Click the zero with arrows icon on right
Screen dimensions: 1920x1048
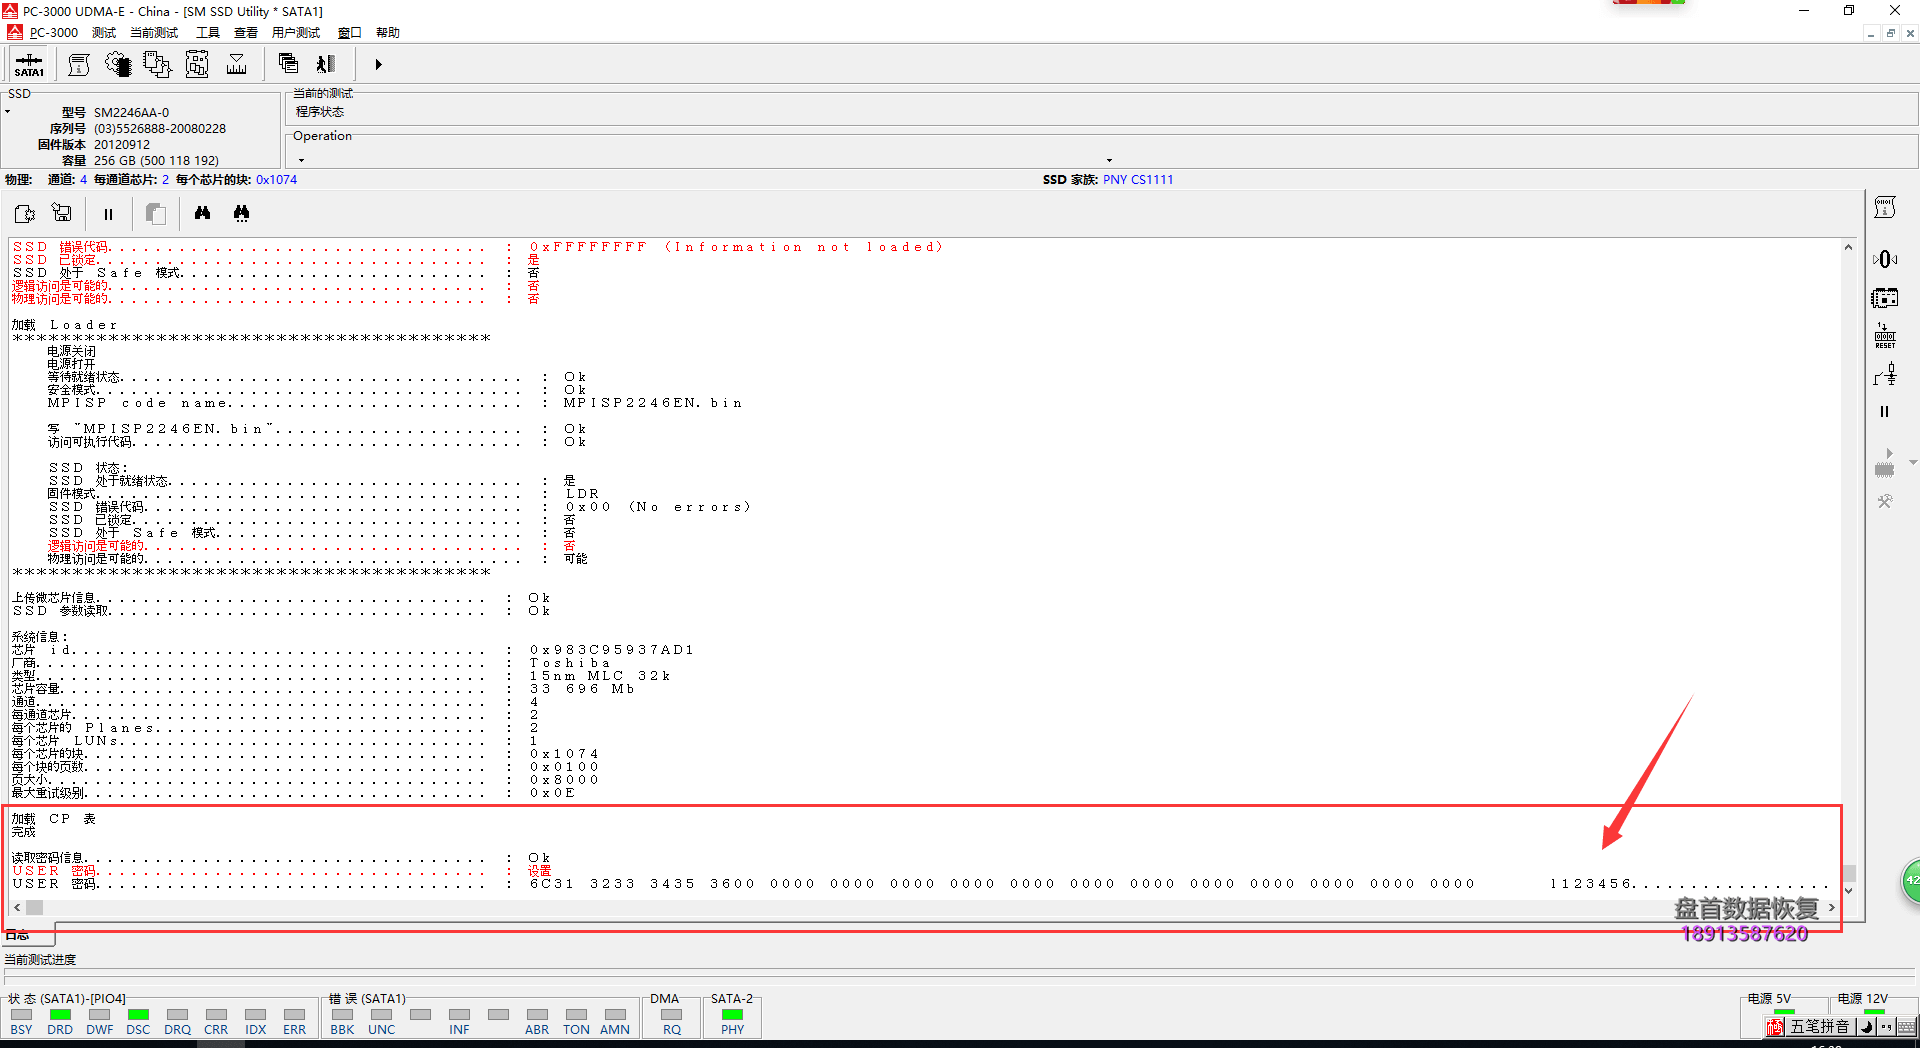(x=1885, y=259)
